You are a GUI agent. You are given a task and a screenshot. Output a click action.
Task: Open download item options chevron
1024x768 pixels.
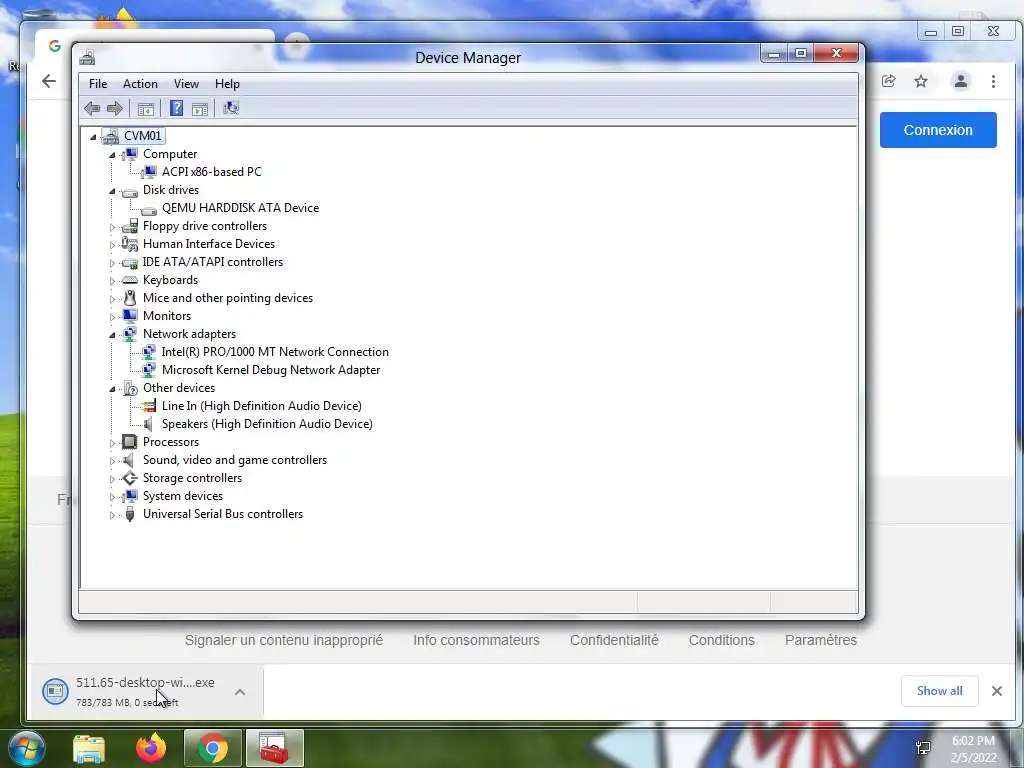[x=240, y=692]
